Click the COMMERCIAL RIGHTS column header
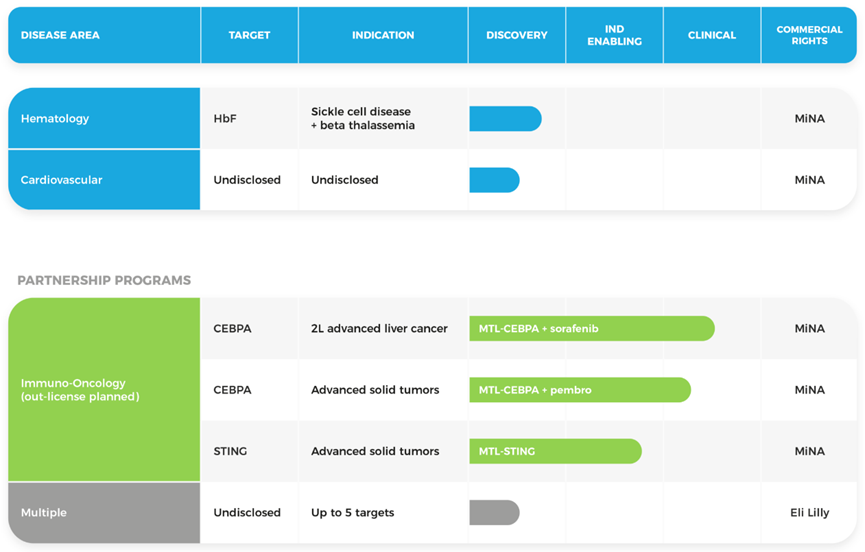 [809, 35]
